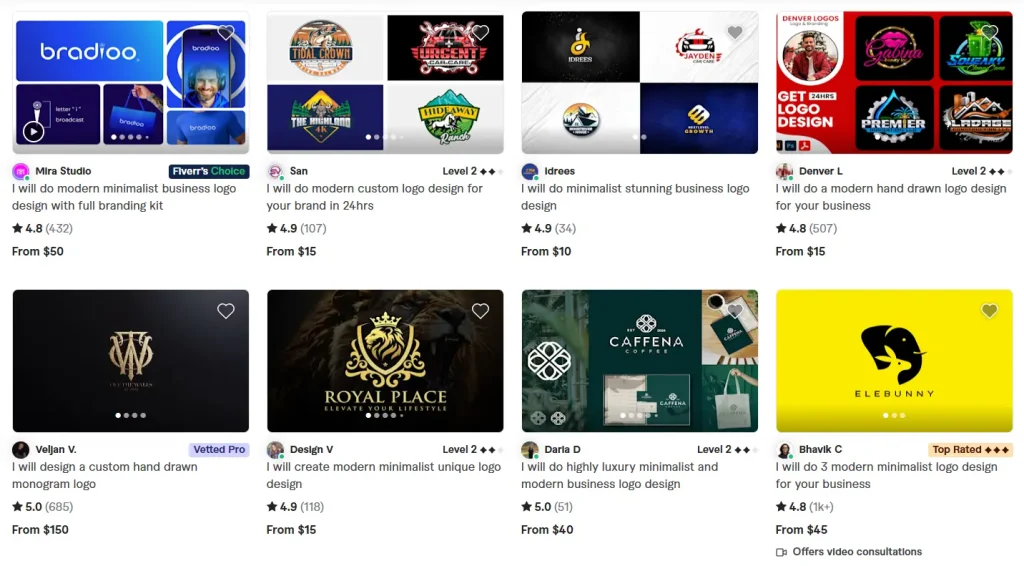Screen dimensions: 1024x566
Task: Favorite the Mira Studio gig with heart icon
Action: tap(226, 33)
